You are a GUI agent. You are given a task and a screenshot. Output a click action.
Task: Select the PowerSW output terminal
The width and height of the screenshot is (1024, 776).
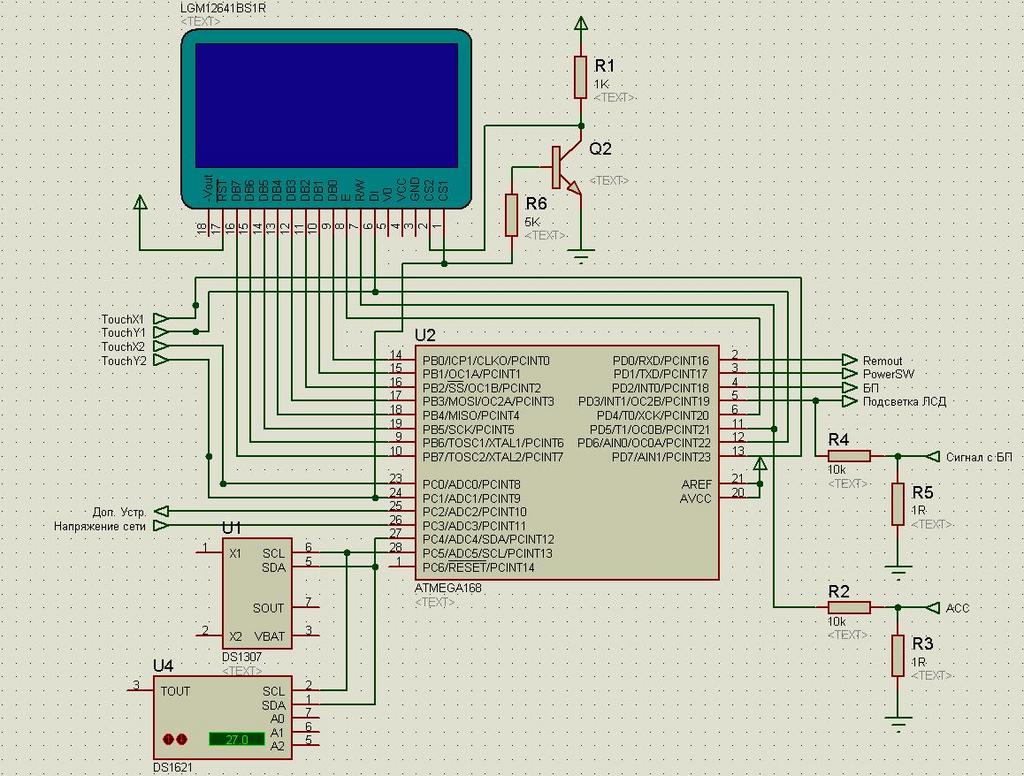pyautogui.click(x=850, y=374)
